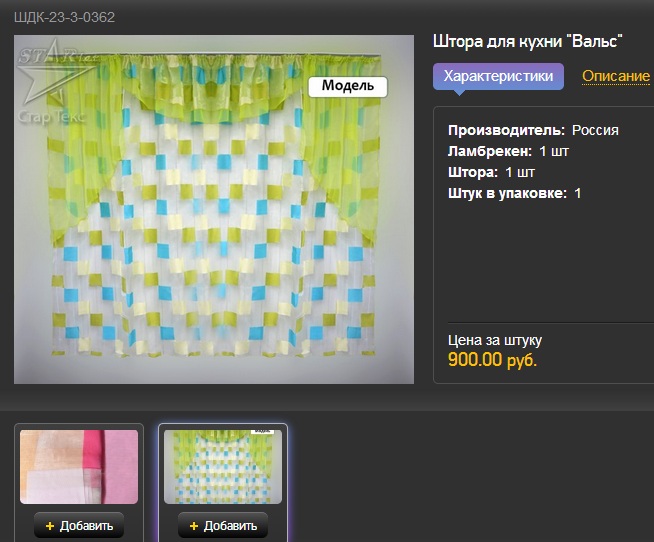This screenshot has width=654, height=542.
Task: Click the title Штора для кухни "Вальс"
Action: pyautogui.click(x=528, y=41)
